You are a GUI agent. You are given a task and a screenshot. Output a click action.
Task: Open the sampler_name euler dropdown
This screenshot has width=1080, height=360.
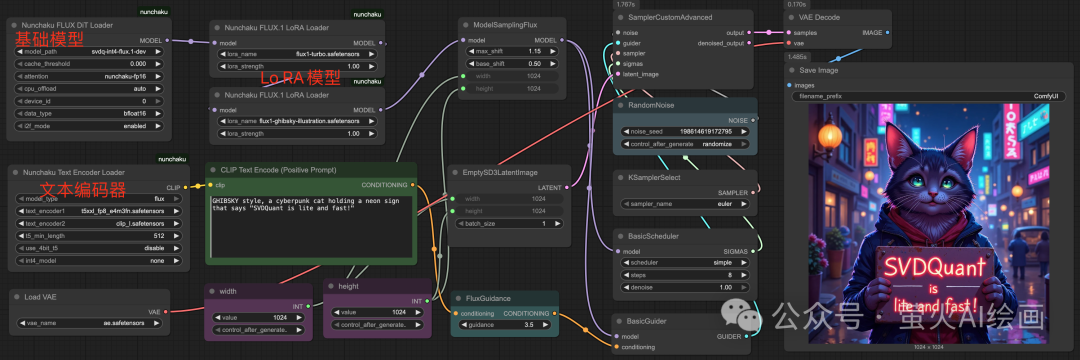685,204
